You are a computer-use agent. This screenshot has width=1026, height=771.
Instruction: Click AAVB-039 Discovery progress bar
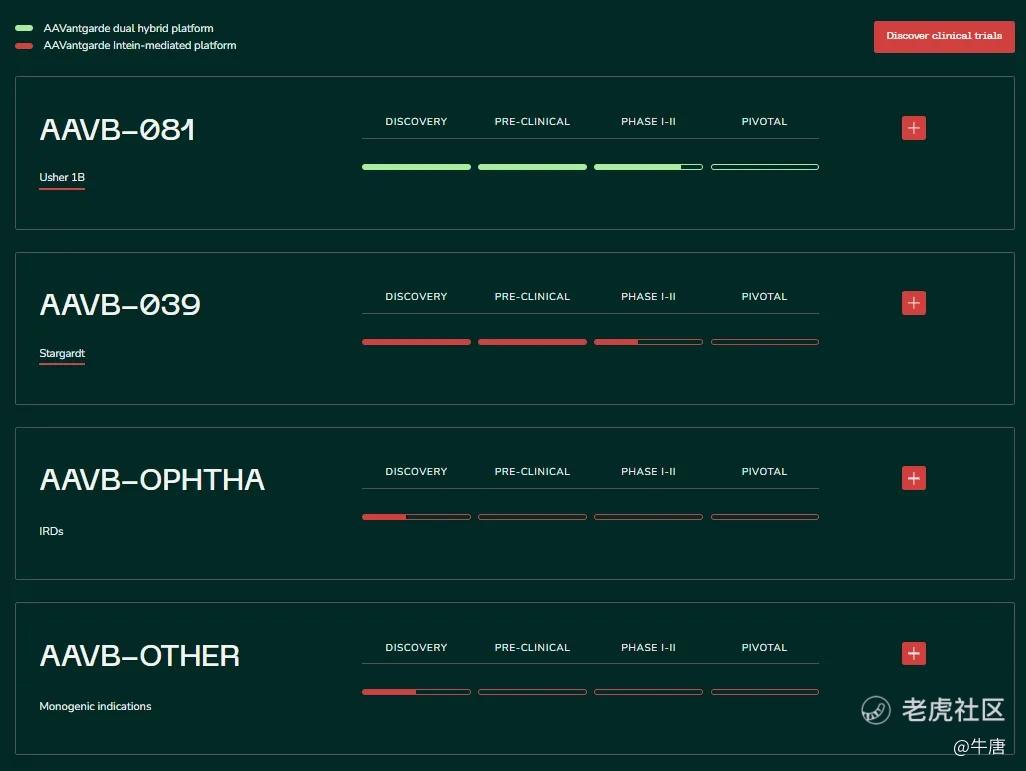(x=416, y=342)
